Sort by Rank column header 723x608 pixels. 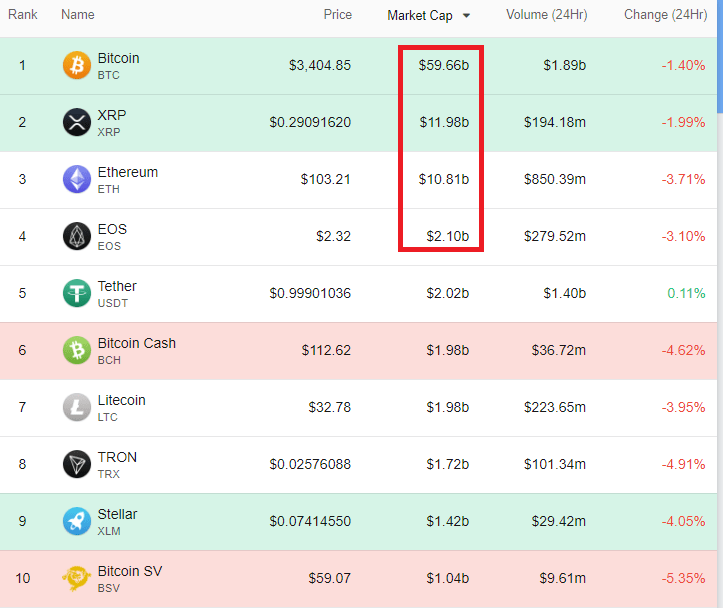(x=23, y=15)
